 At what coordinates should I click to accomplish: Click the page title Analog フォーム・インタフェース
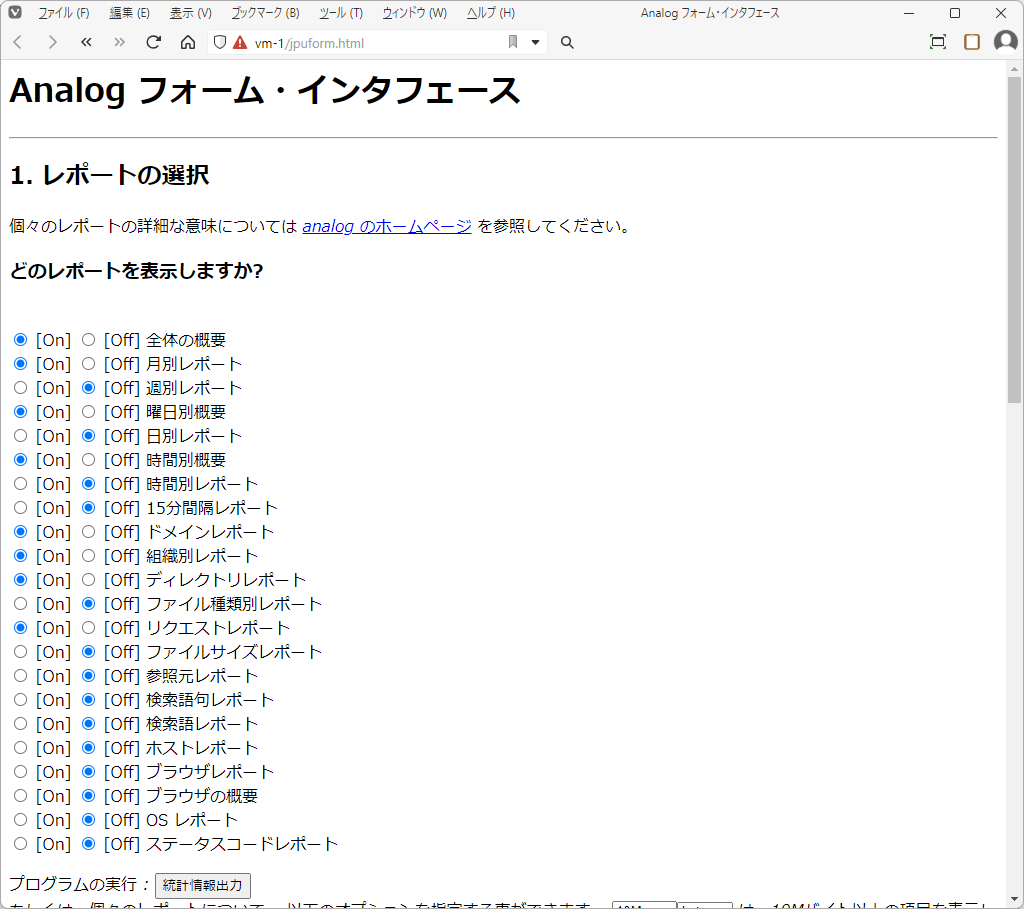(x=264, y=91)
